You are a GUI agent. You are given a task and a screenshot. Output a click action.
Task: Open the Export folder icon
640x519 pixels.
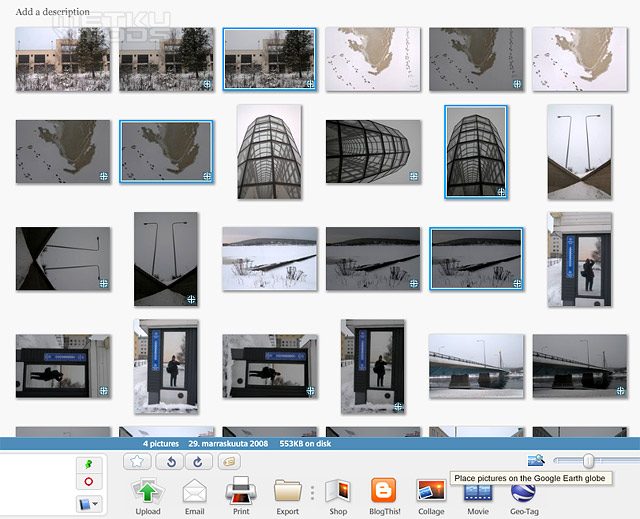(288, 490)
